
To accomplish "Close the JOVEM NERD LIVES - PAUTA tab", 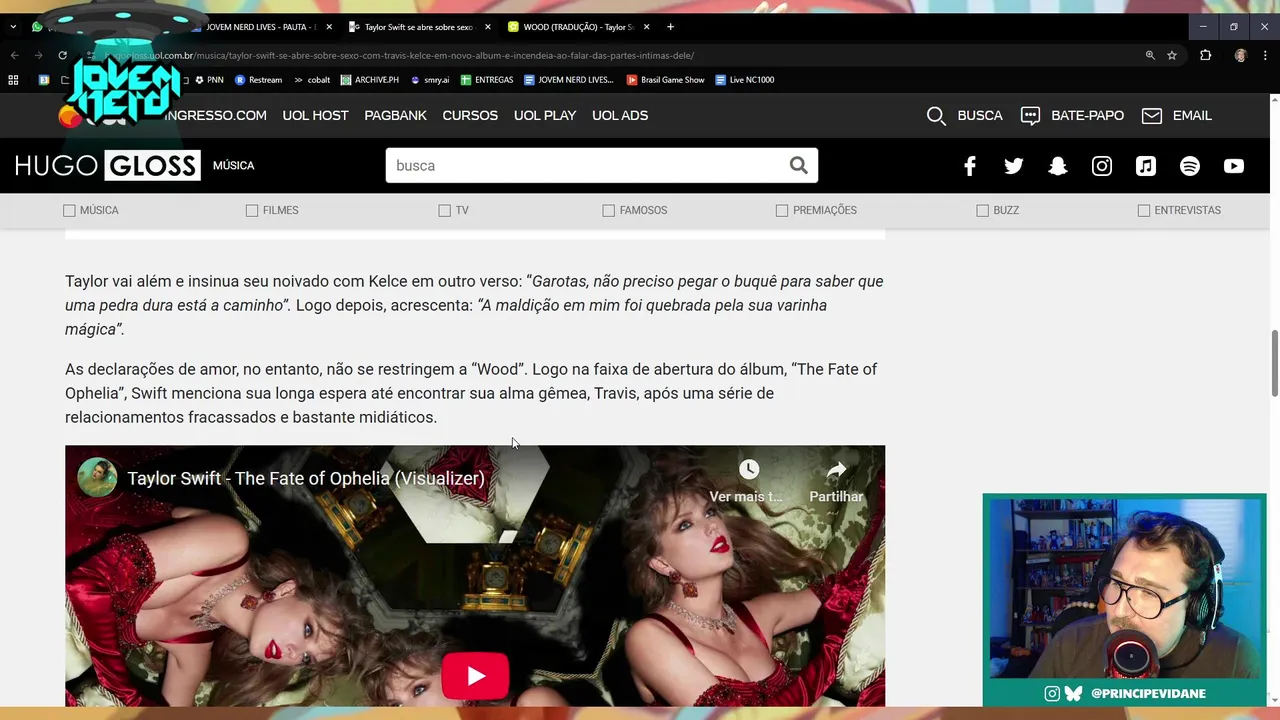I will tap(328, 27).
